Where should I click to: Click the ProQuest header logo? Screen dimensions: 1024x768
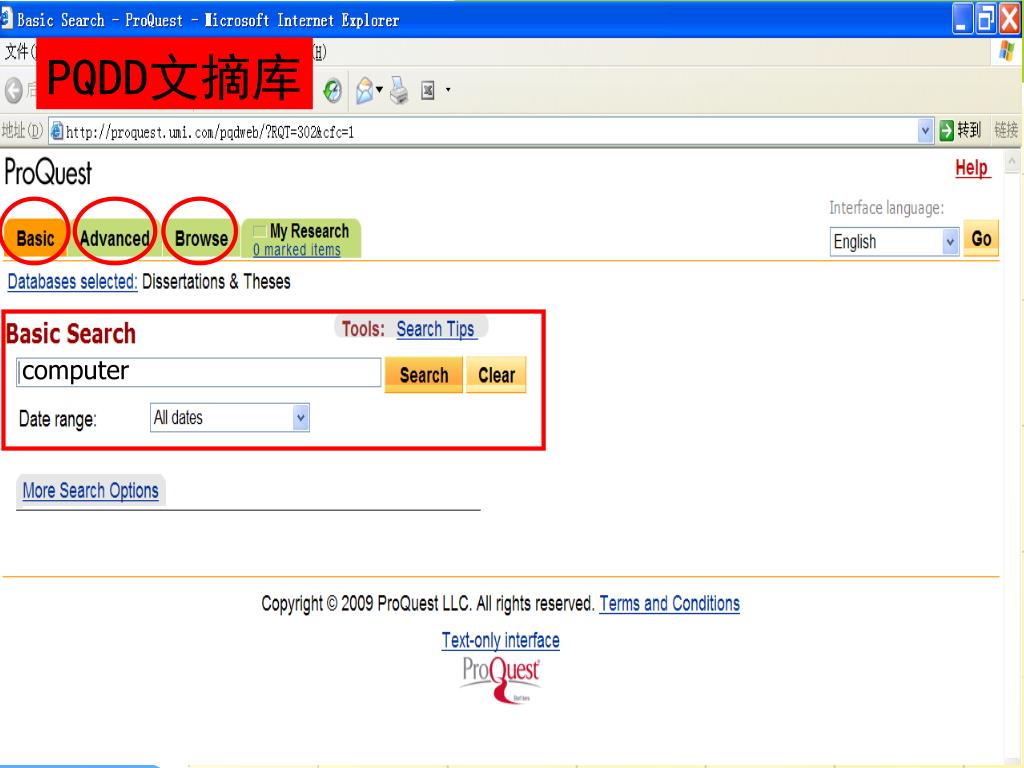(48, 173)
